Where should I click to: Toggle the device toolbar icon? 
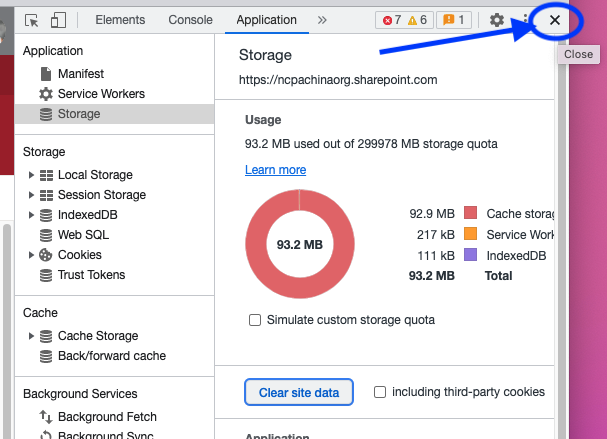(58, 20)
